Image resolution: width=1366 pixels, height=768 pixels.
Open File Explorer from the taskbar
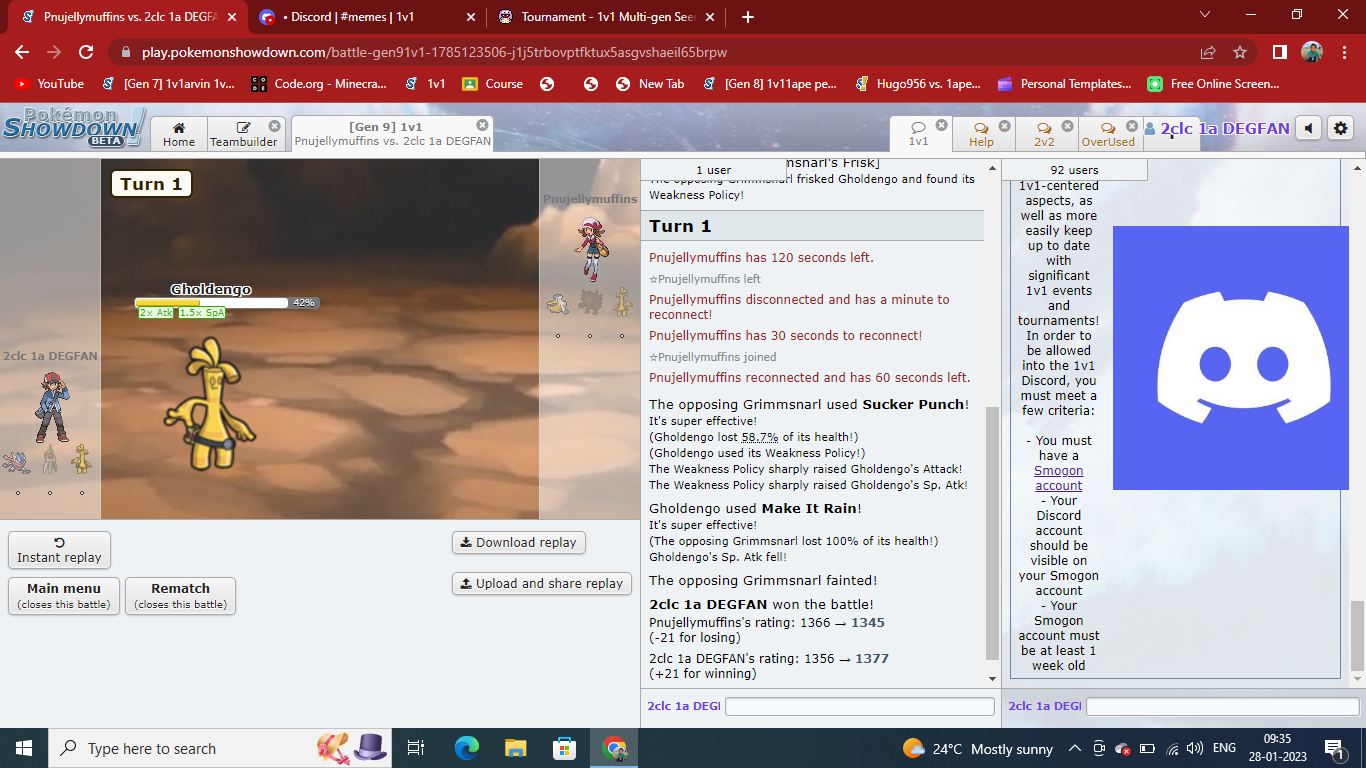(x=515, y=748)
